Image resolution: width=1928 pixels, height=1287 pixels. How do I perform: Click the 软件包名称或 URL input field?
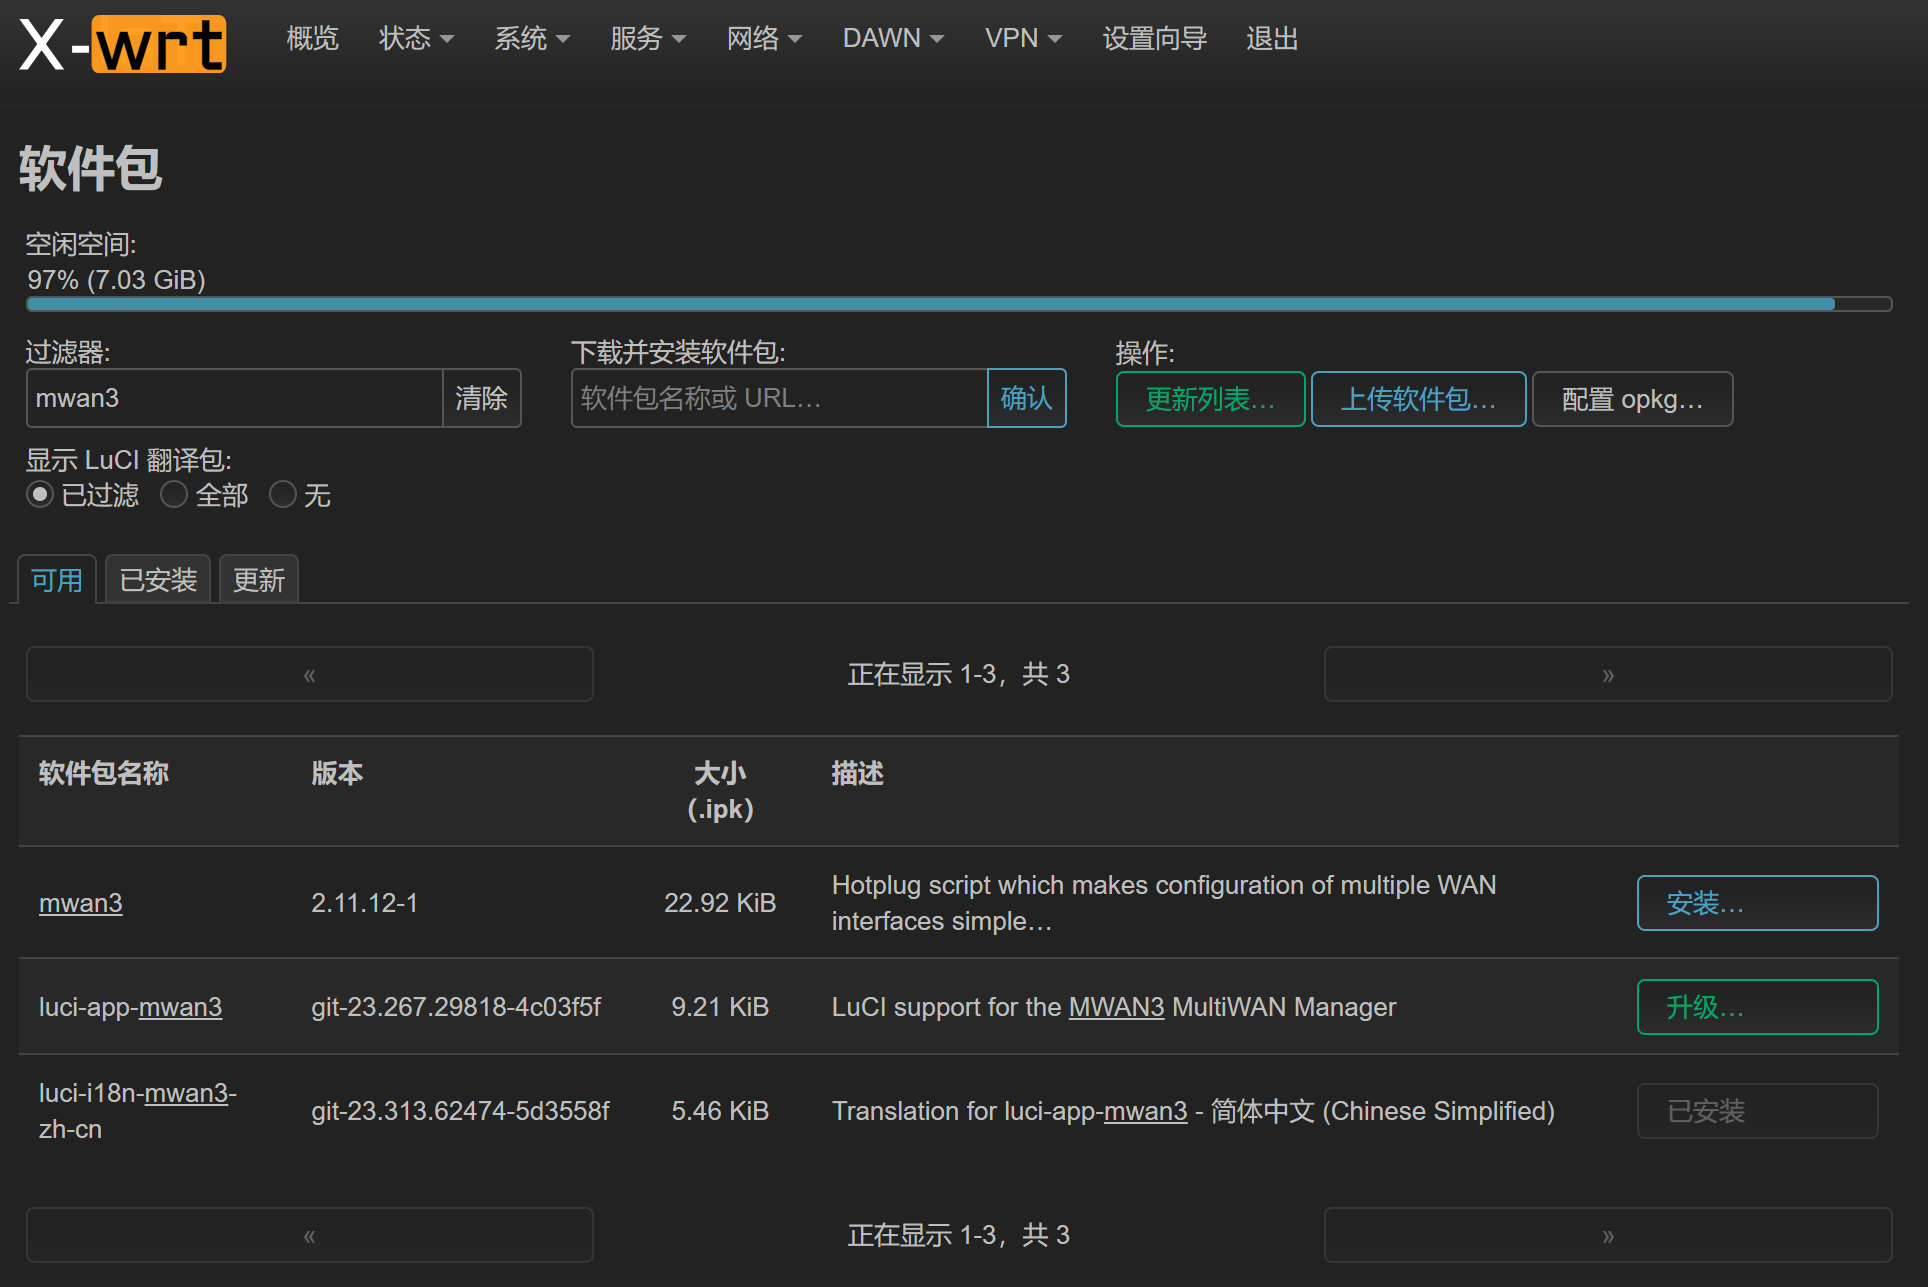(778, 398)
